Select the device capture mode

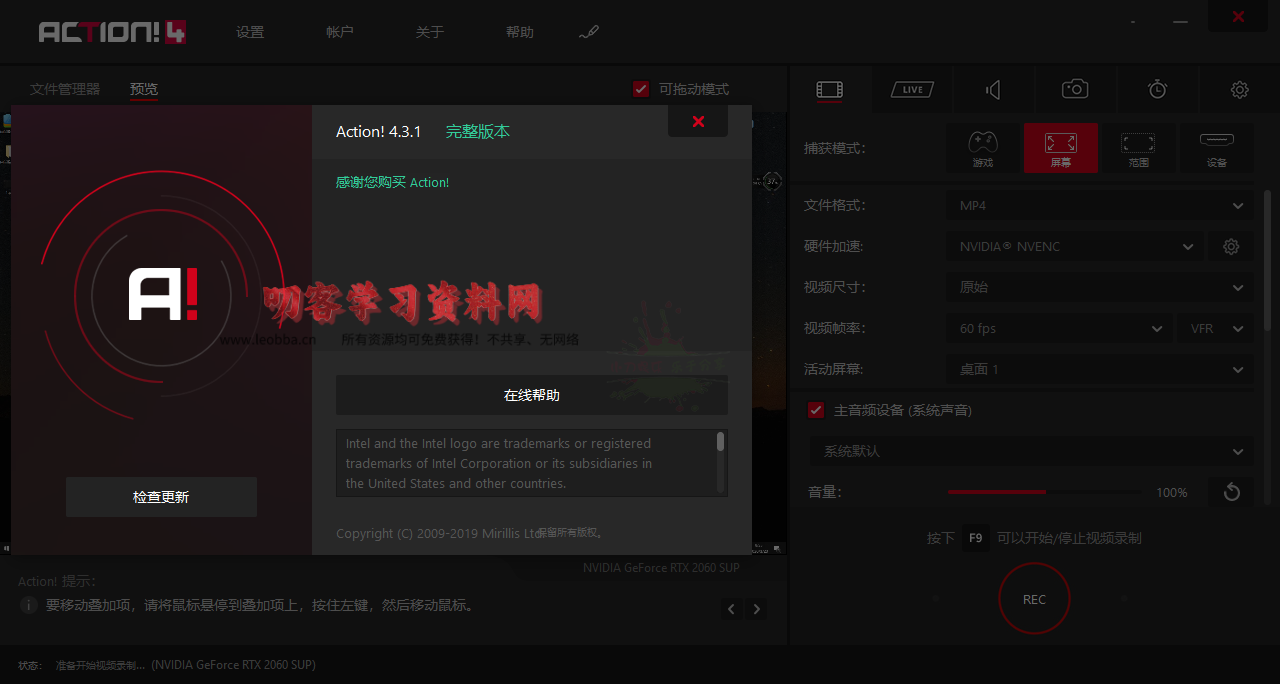pyautogui.click(x=1216, y=148)
